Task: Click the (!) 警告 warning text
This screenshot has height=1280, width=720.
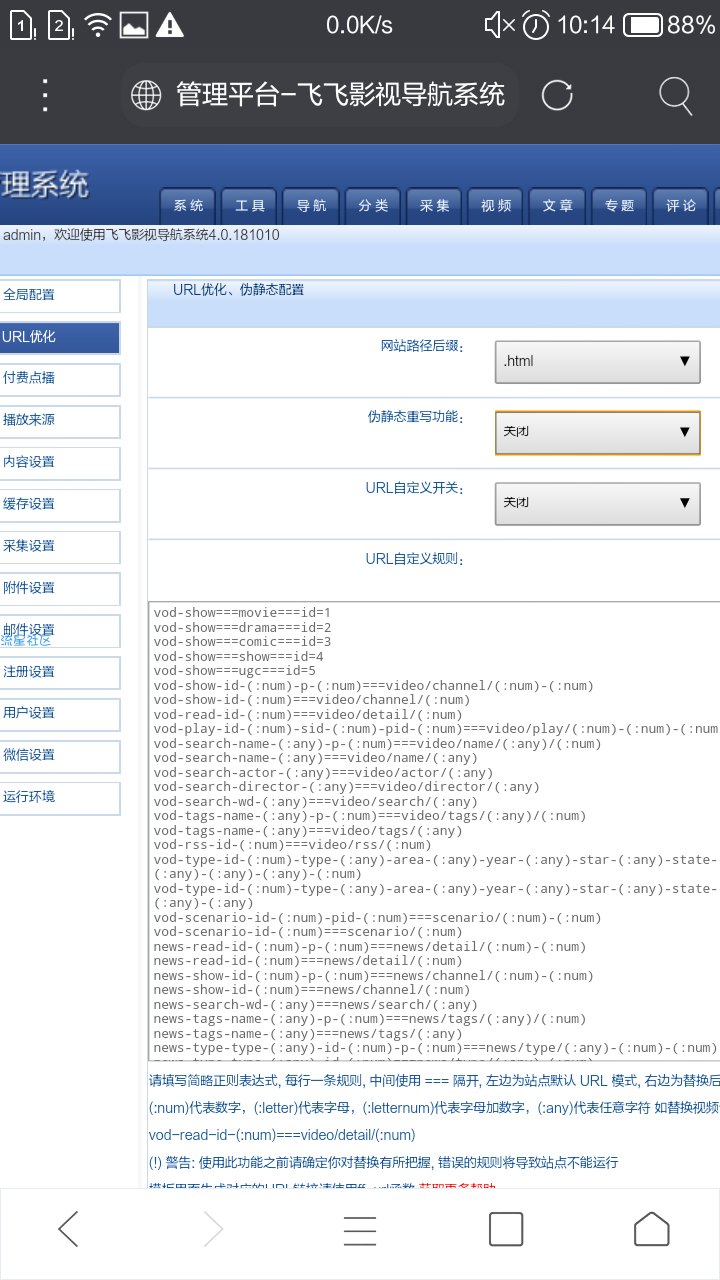Action: [x=383, y=1163]
